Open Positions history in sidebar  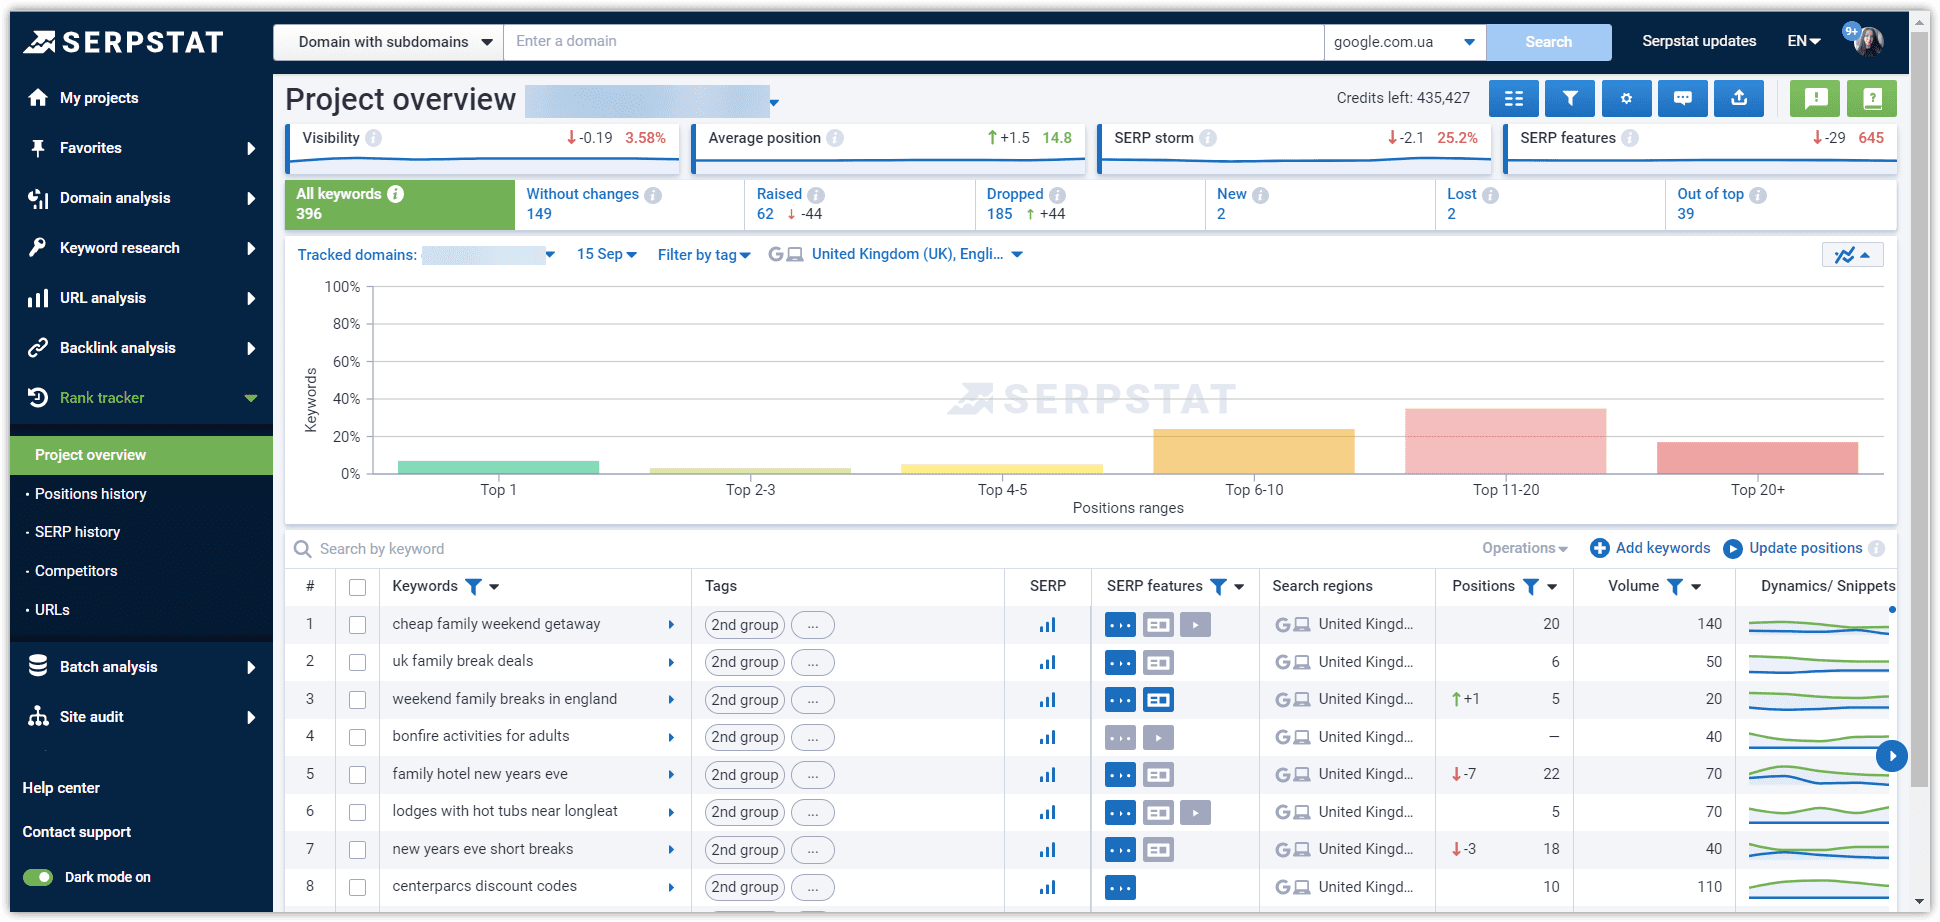tap(90, 494)
